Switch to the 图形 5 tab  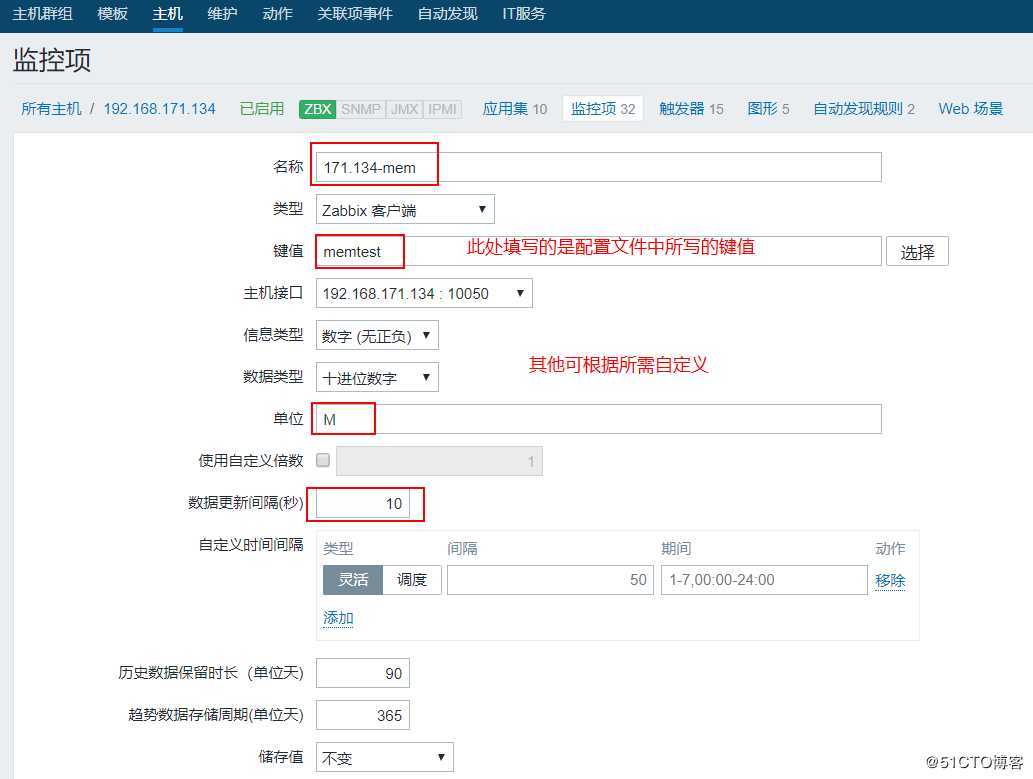[767, 109]
